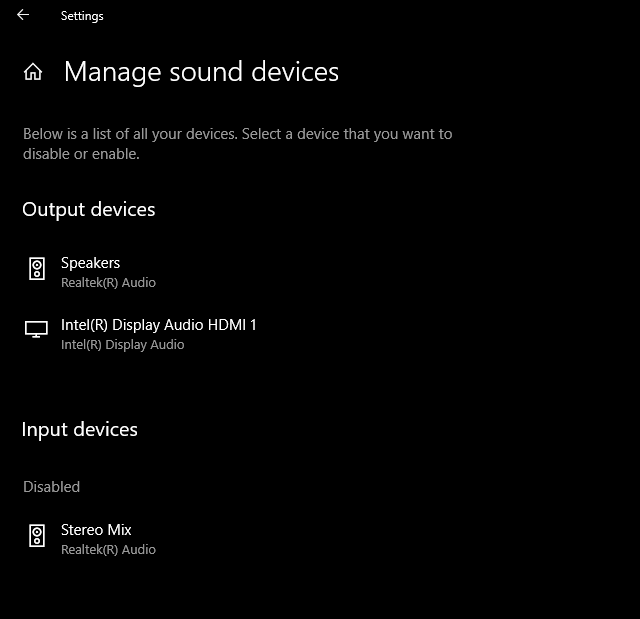Click the description text about devices
Viewport: 640px width, 619px height.
(238, 144)
